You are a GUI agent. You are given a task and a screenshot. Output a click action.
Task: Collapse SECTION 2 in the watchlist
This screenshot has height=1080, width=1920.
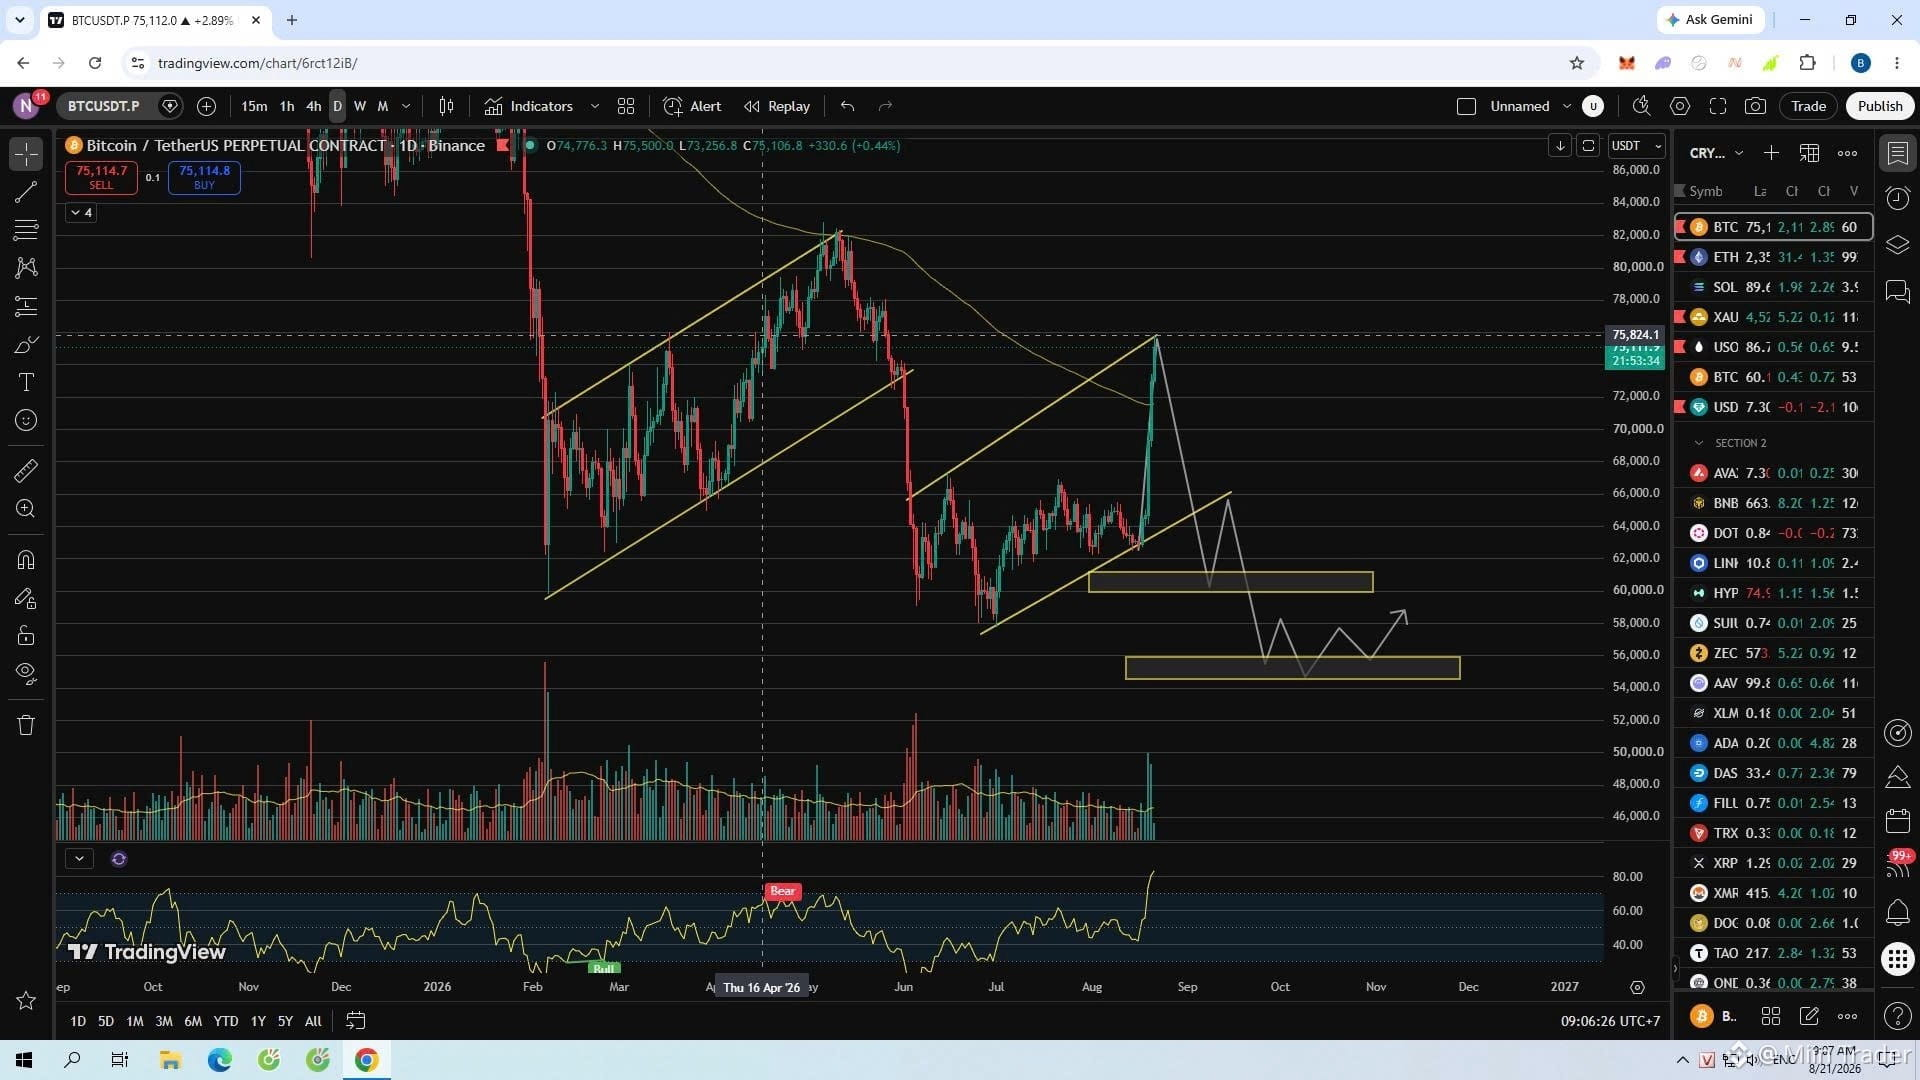1699,443
